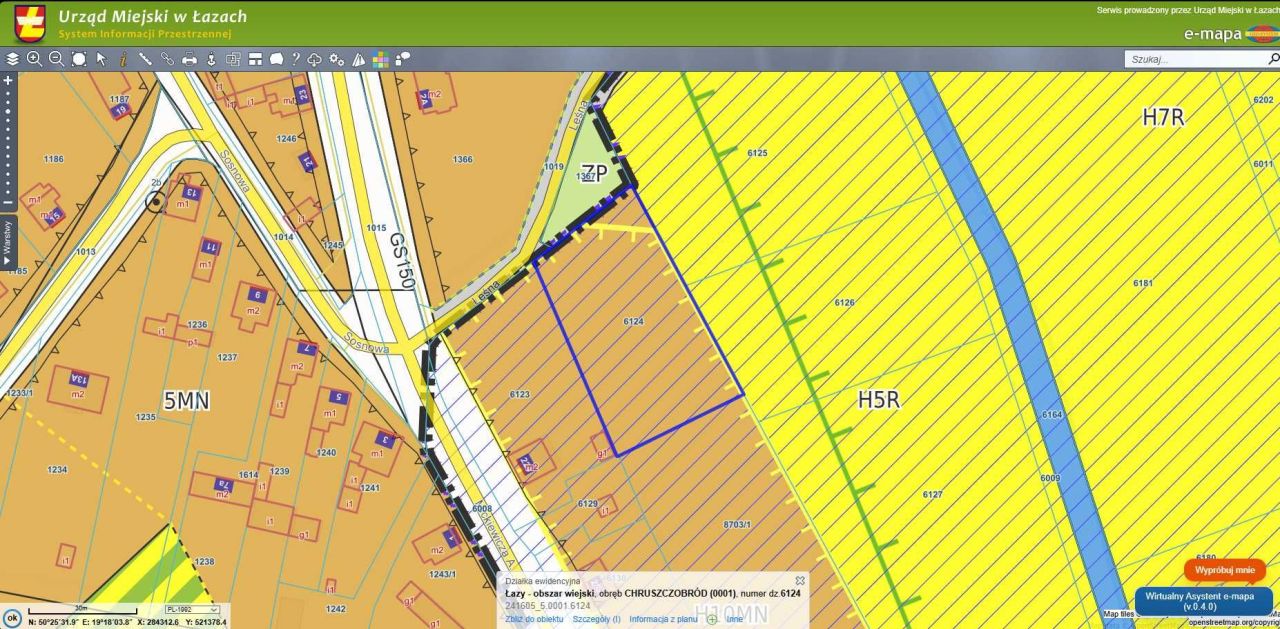Click the cloud download icon

click(x=314, y=59)
